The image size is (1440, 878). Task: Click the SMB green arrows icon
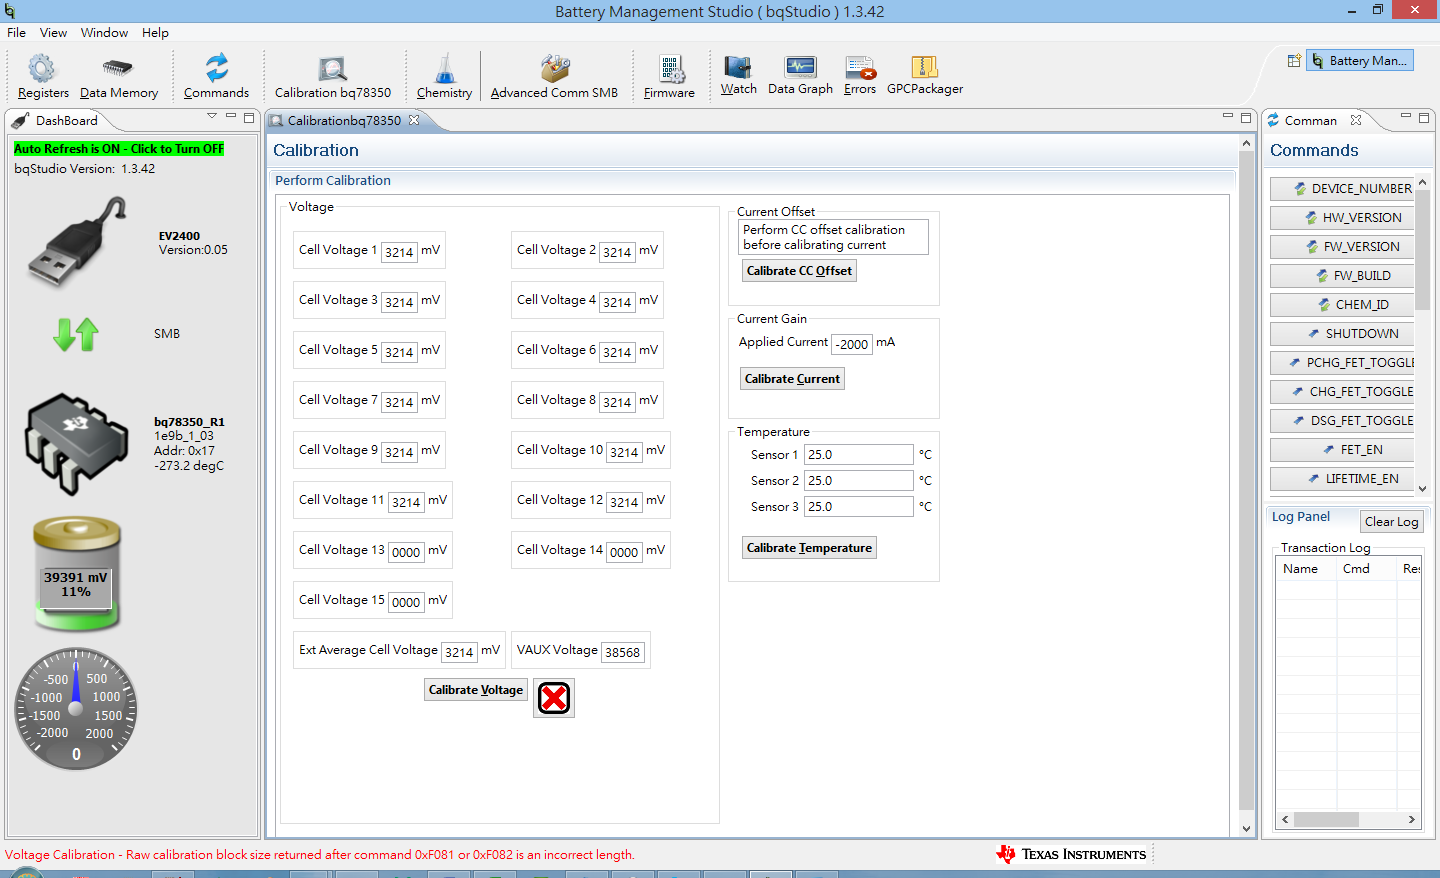(x=76, y=334)
